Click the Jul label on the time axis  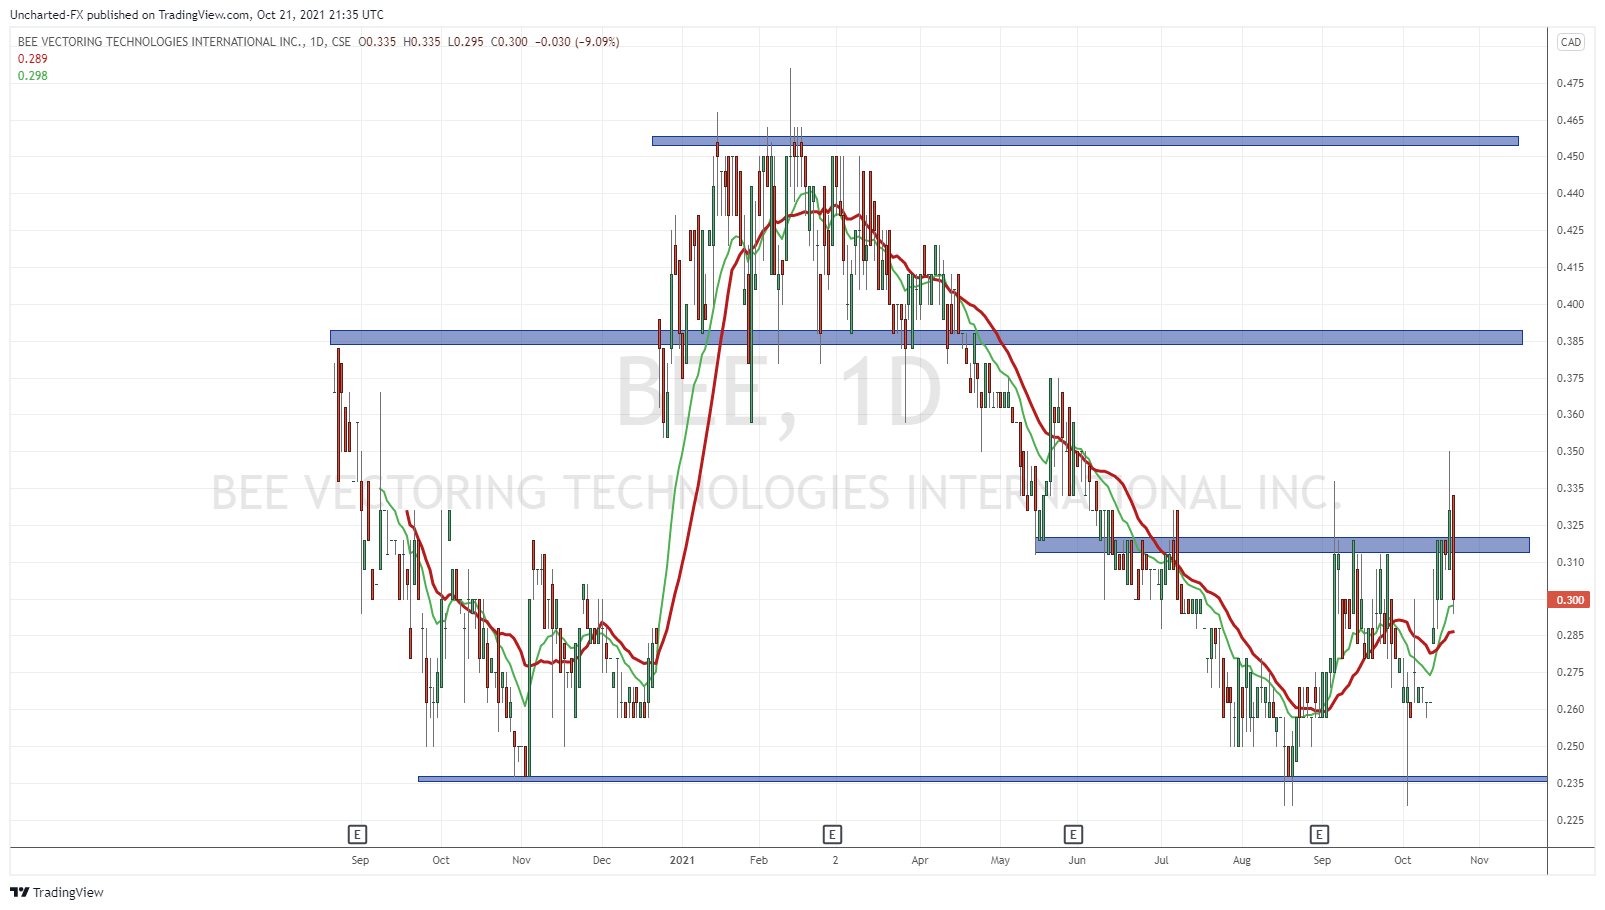coord(1161,860)
